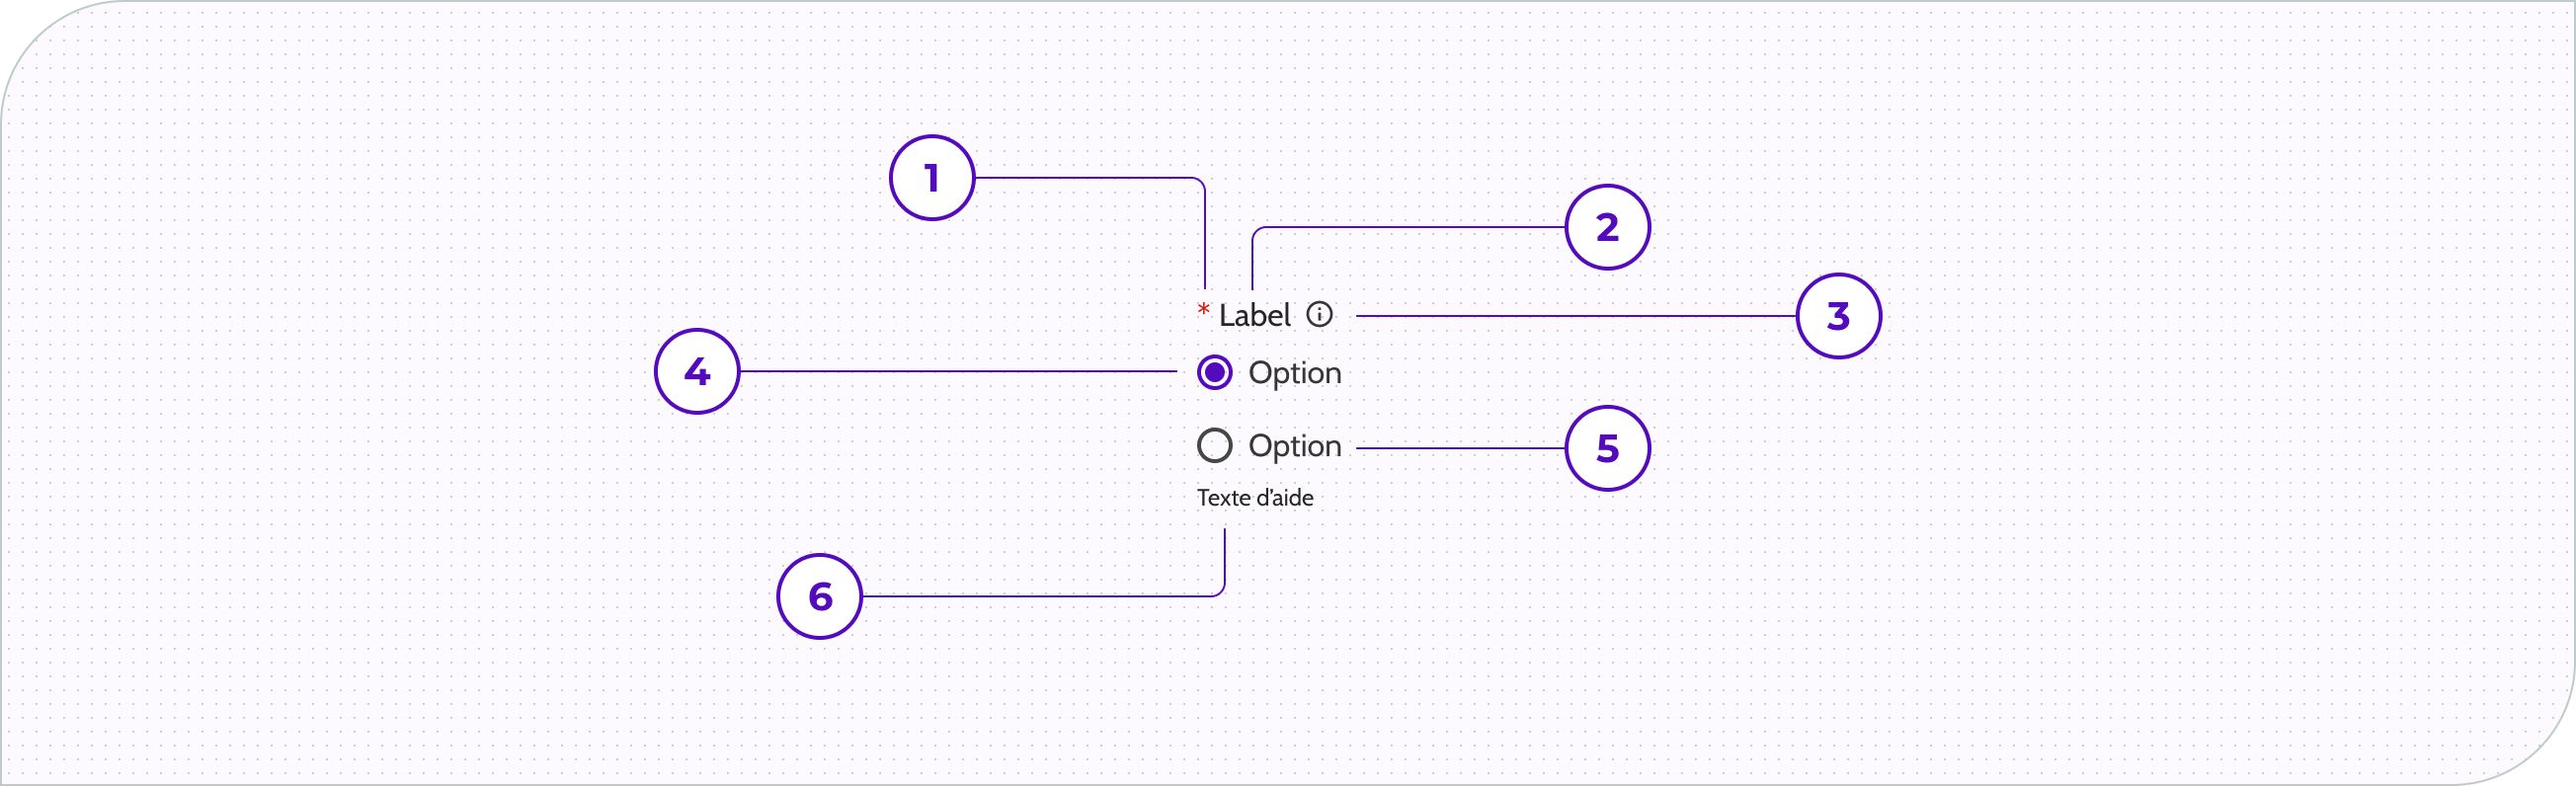
Task: Click the line extending from marker 5
Action: [1460, 449]
